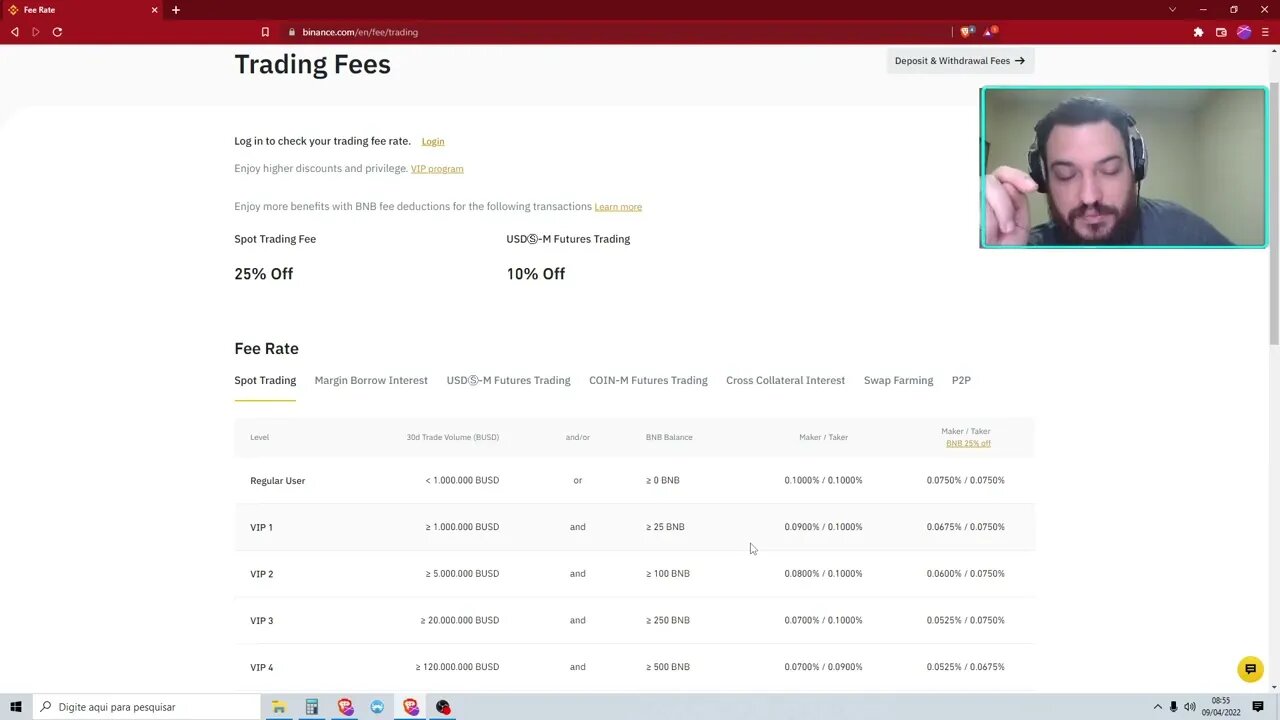Screen dimensions: 1280x720
Task: Click the Windows taskbar search box
Action: [x=146, y=707]
